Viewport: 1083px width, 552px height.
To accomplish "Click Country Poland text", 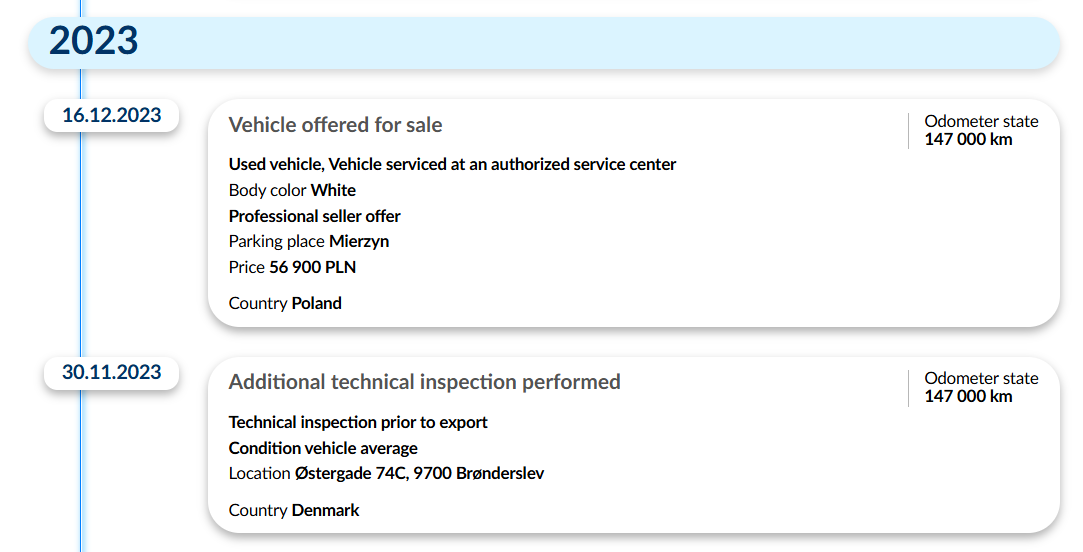I will point(285,303).
